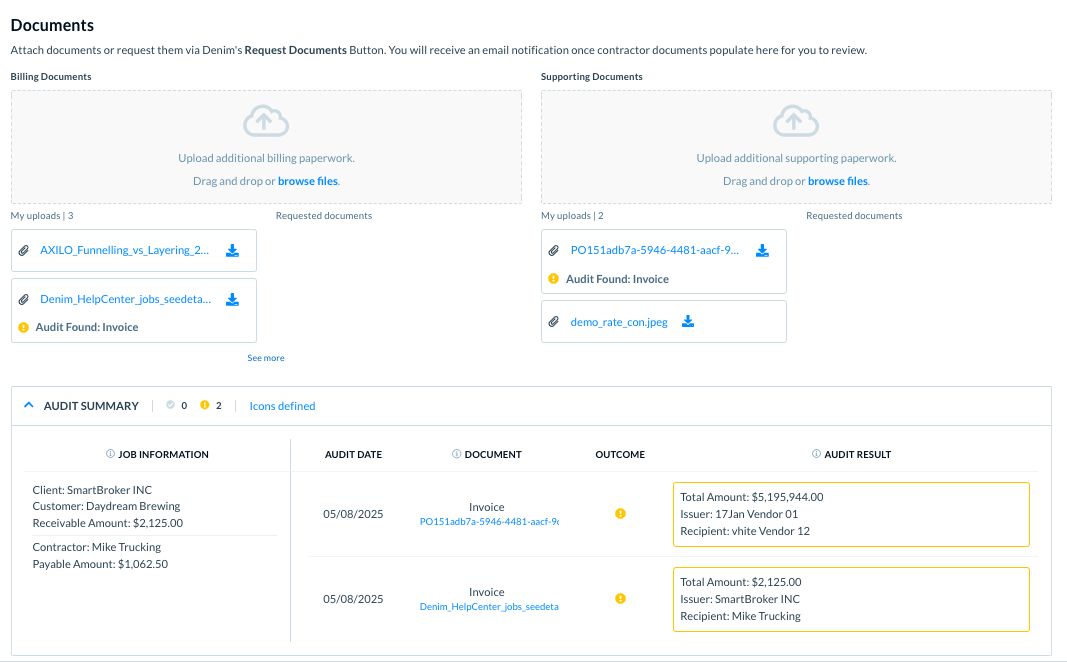Click the Job Information info icon

(x=110, y=454)
